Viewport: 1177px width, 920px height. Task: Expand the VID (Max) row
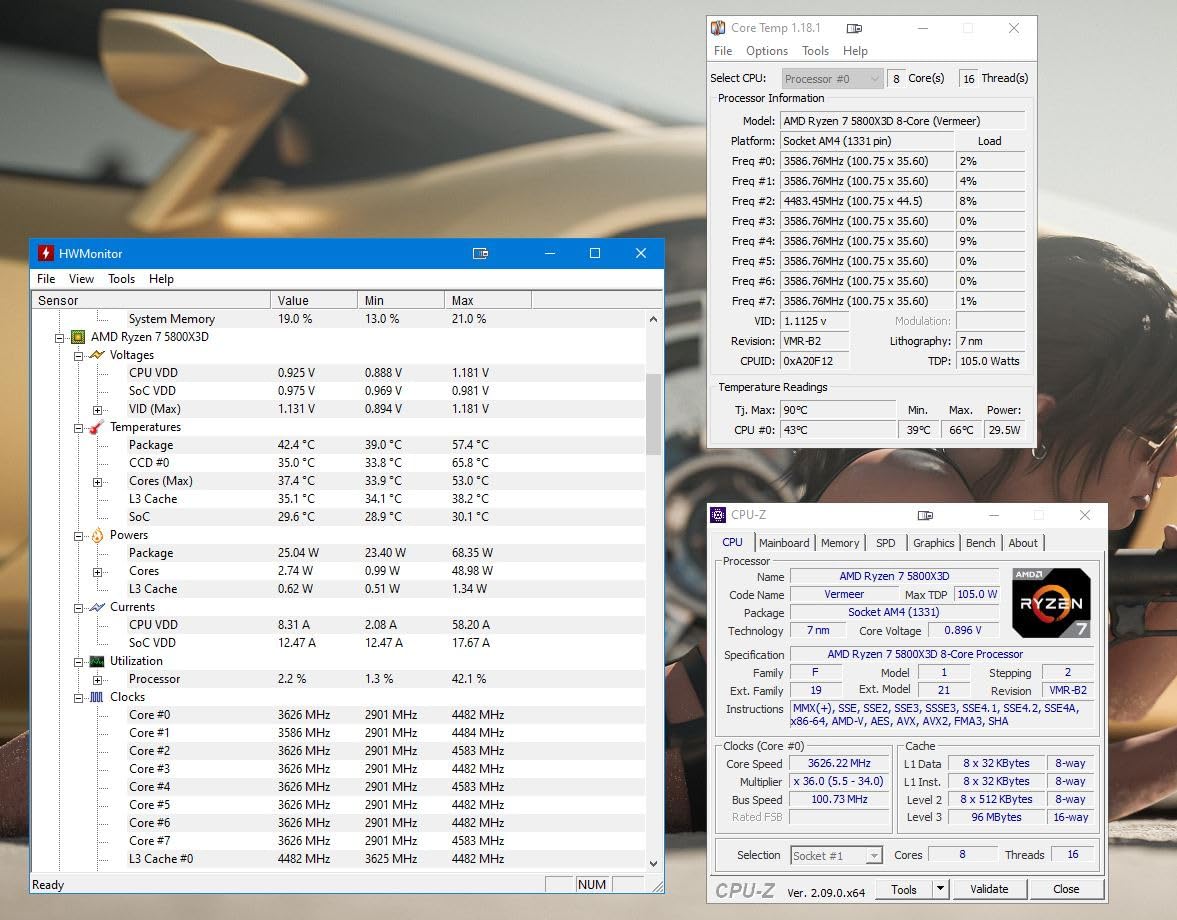click(x=97, y=410)
